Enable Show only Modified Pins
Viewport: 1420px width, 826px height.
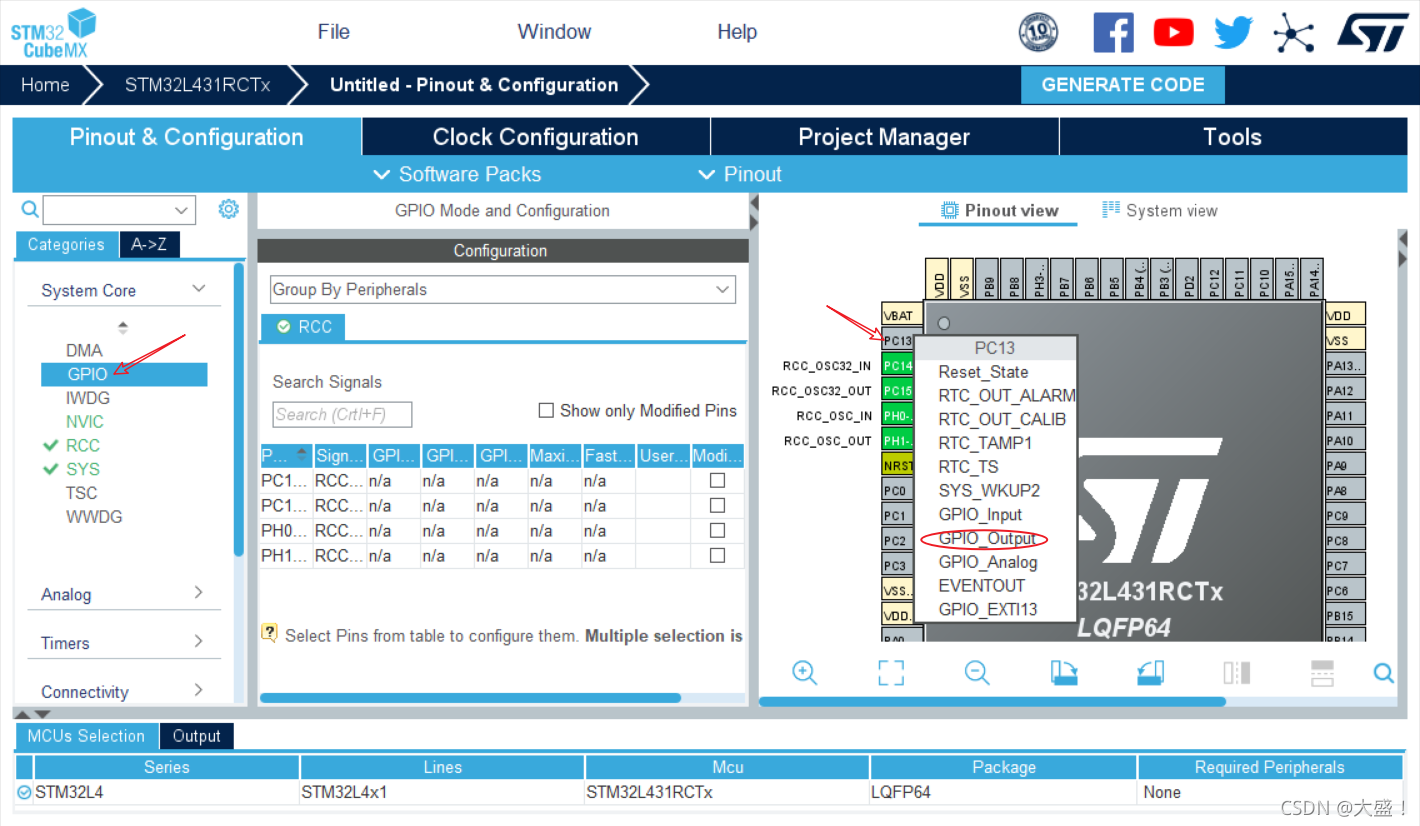(546, 410)
